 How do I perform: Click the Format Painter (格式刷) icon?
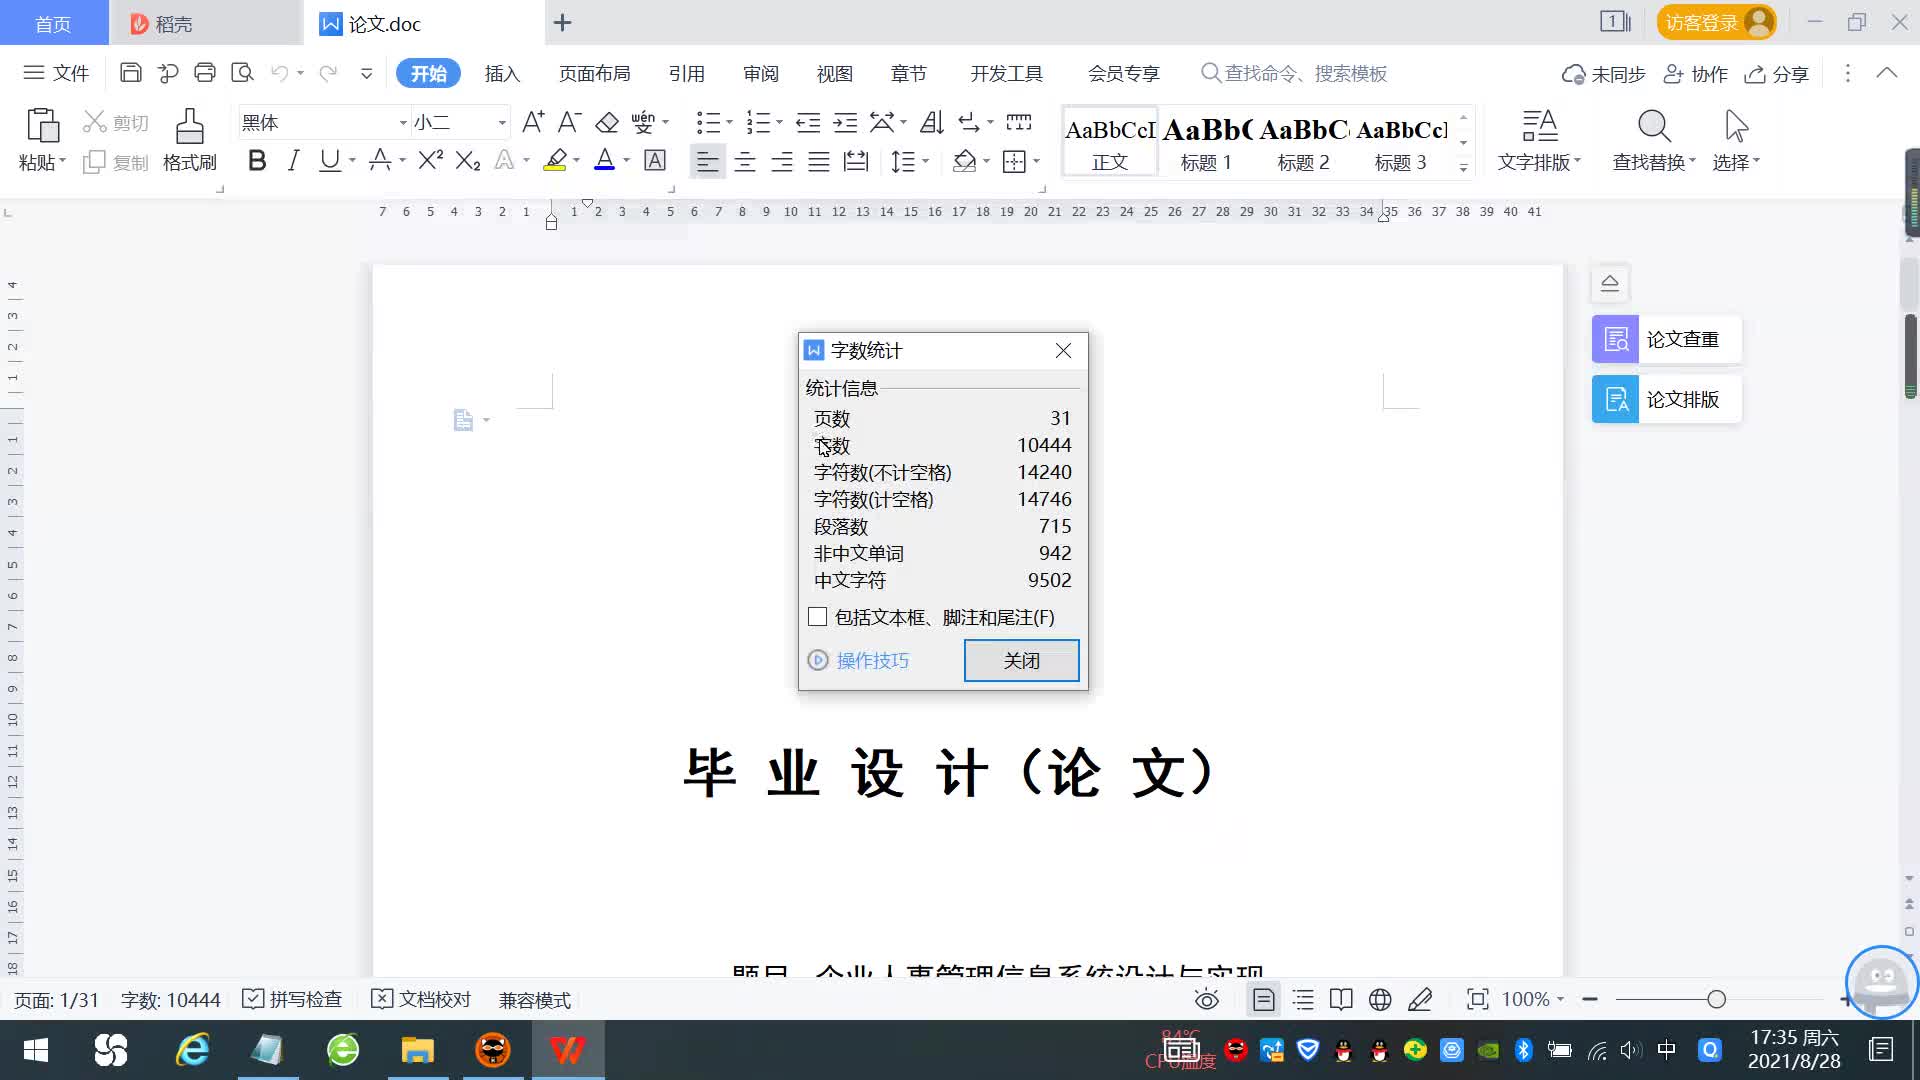pos(189,128)
